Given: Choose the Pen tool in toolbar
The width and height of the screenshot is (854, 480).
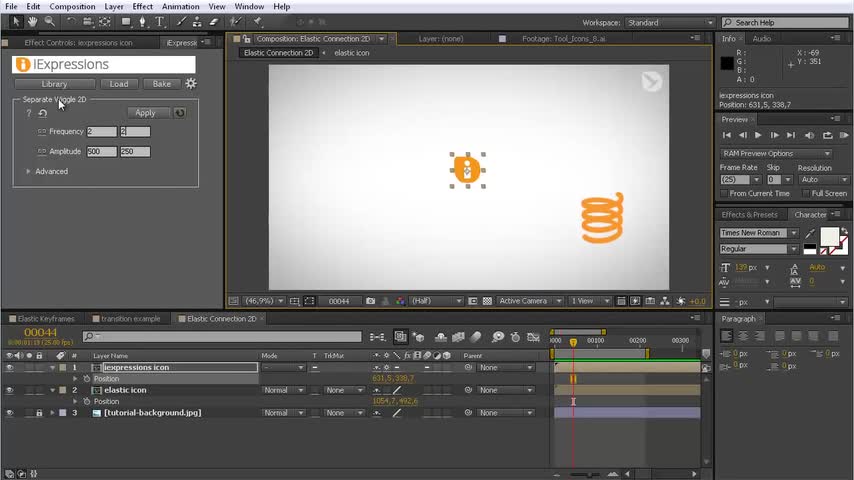Looking at the screenshot, I should point(141,21).
